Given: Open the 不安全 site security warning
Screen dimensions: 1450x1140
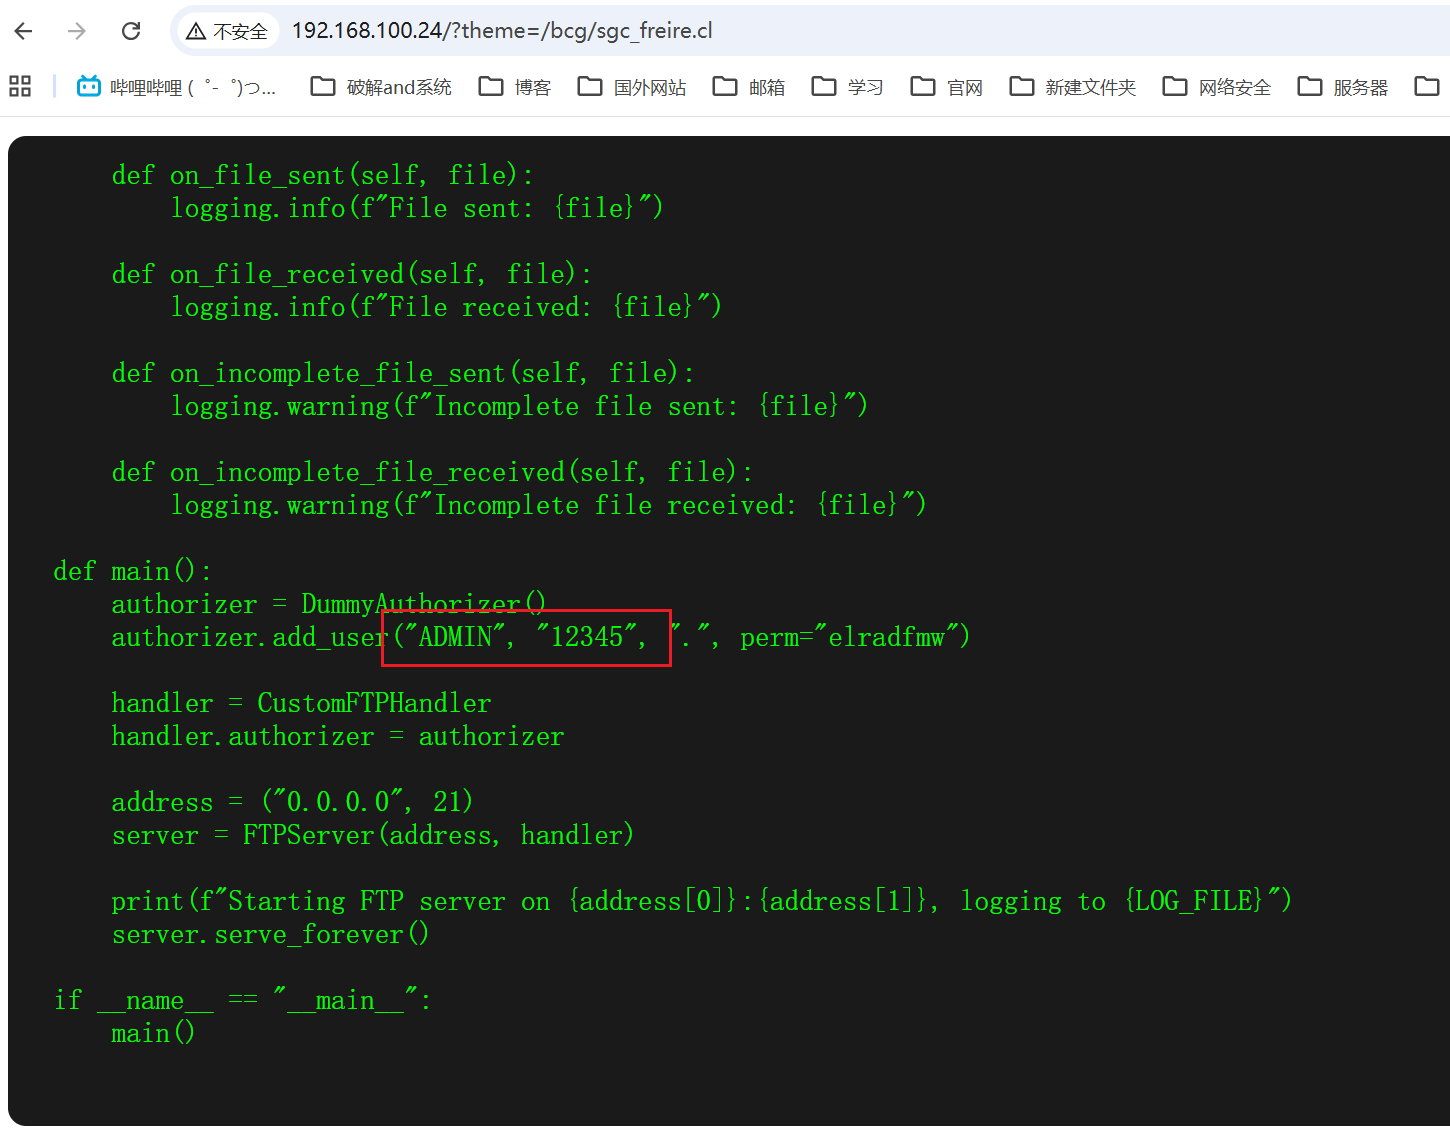Looking at the screenshot, I should point(228,32).
